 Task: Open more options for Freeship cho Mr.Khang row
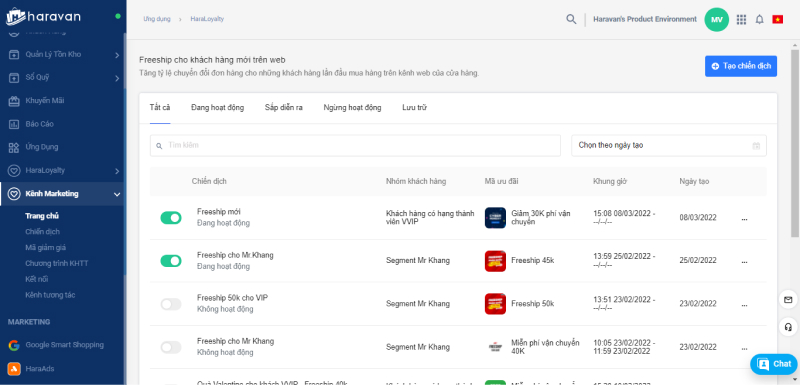744,261
